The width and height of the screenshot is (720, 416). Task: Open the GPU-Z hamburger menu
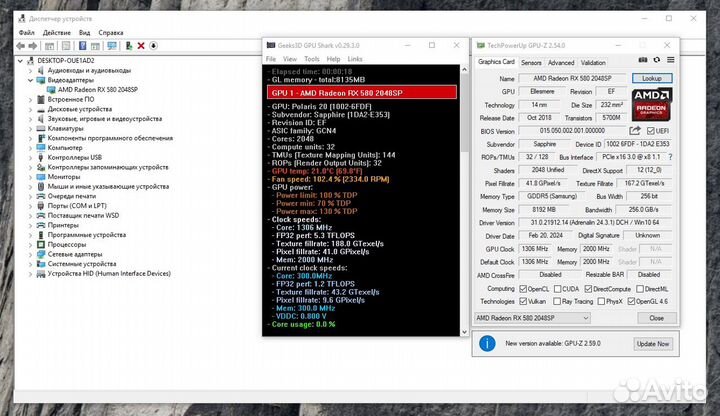coord(669,62)
